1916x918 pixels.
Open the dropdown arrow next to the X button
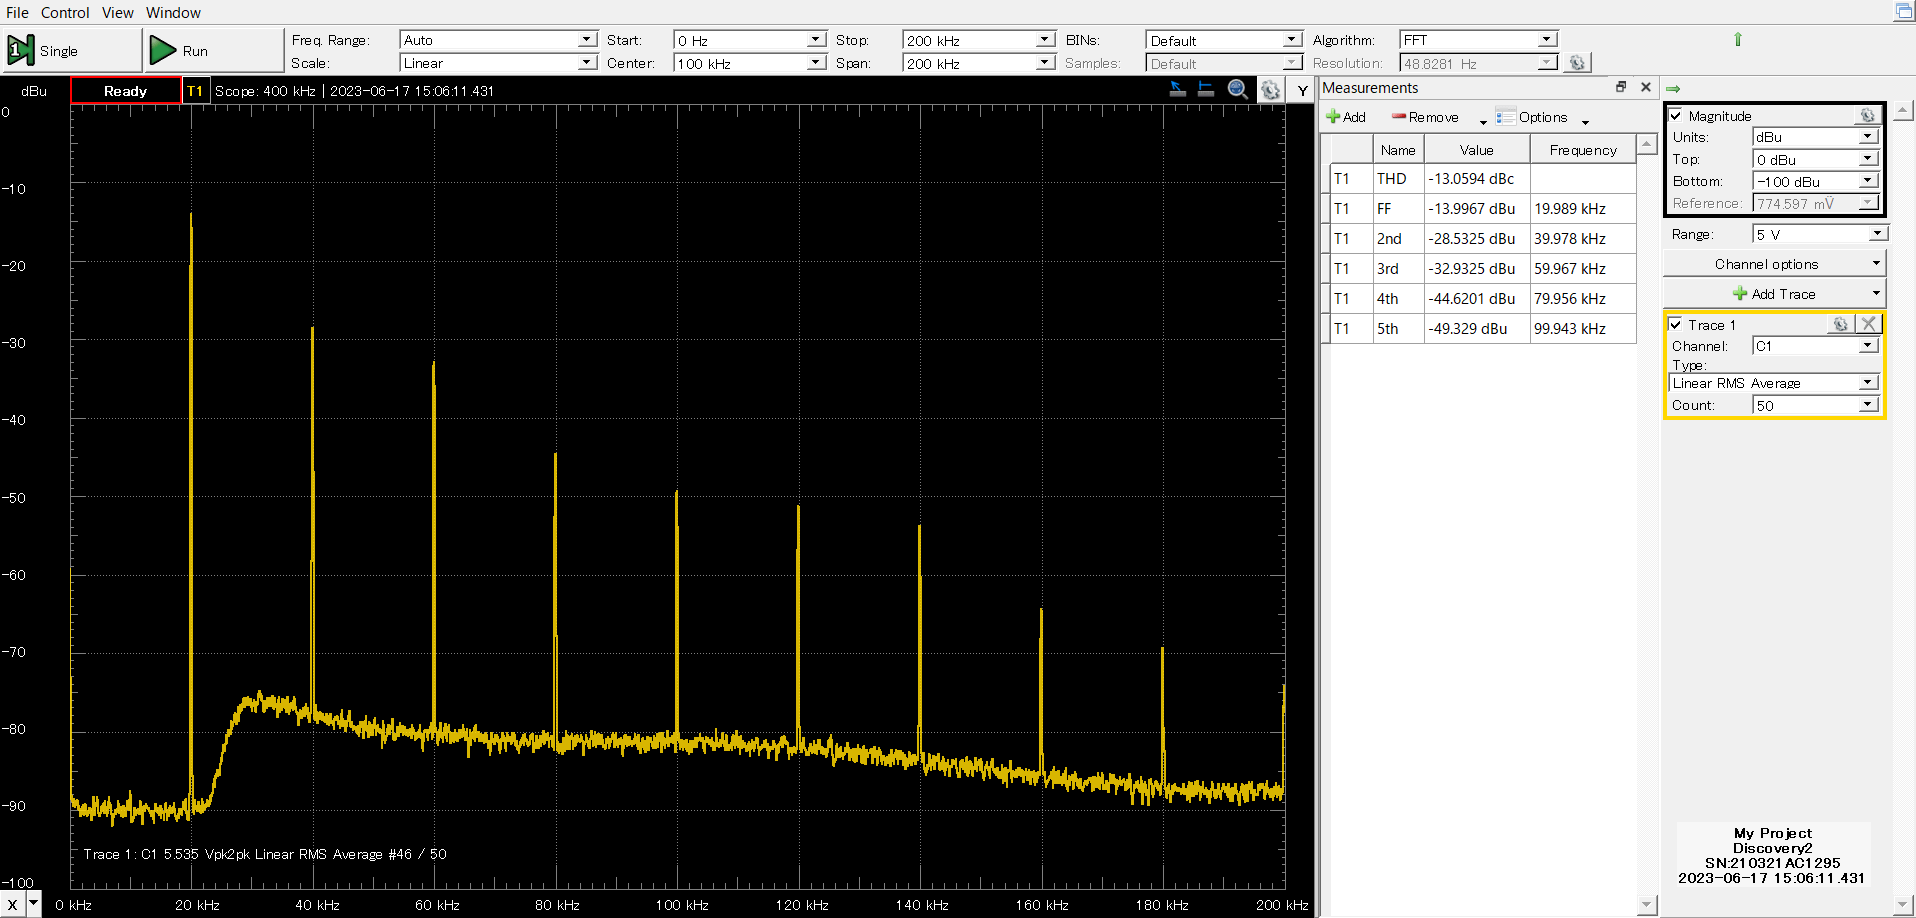34,904
